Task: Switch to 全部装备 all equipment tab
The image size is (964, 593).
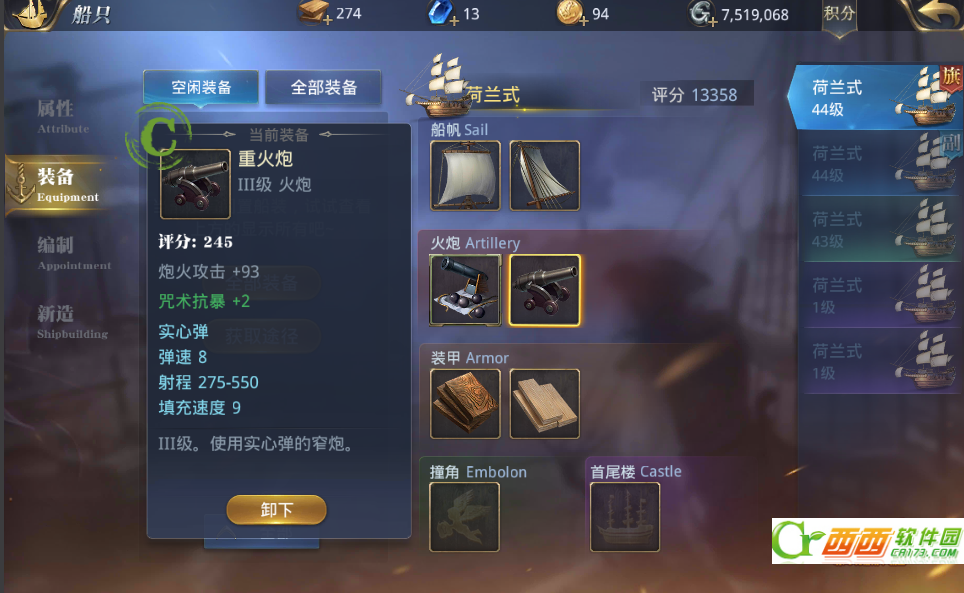Action: [x=323, y=87]
